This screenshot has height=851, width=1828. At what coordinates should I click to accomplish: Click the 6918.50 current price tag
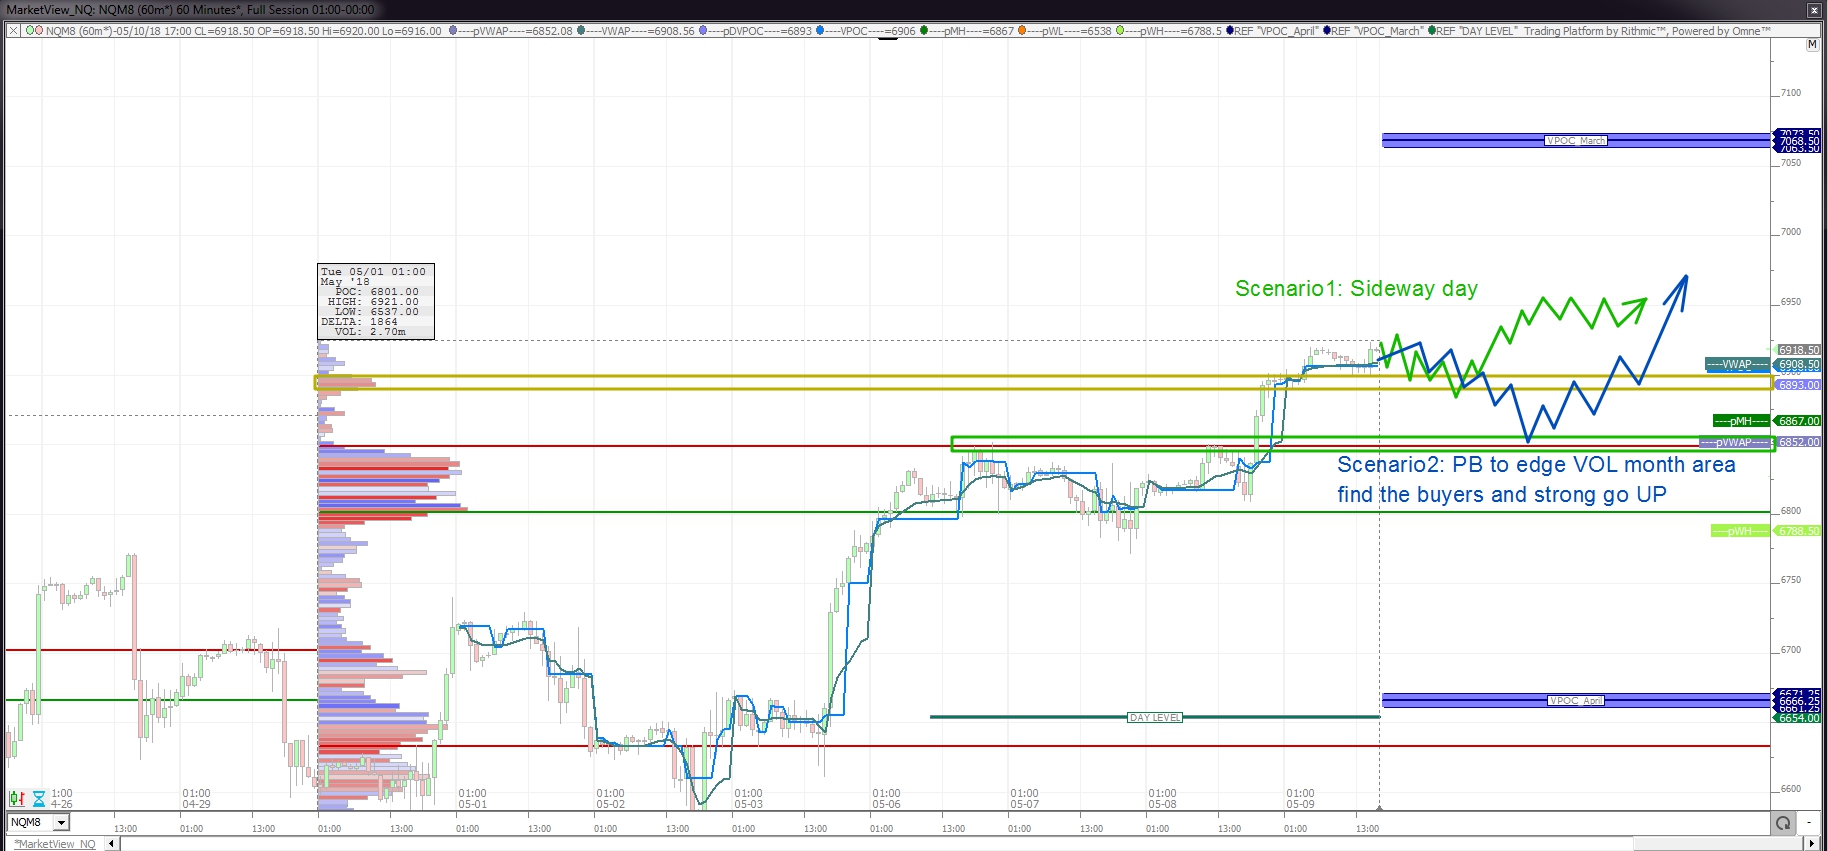pos(1798,350)
